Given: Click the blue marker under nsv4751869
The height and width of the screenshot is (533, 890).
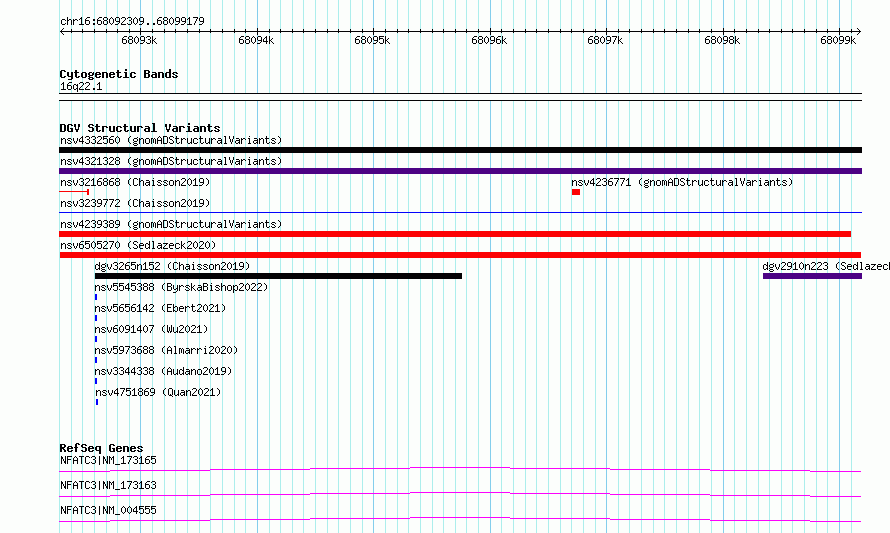Looking at the screenshot, I should click(97, 402).
